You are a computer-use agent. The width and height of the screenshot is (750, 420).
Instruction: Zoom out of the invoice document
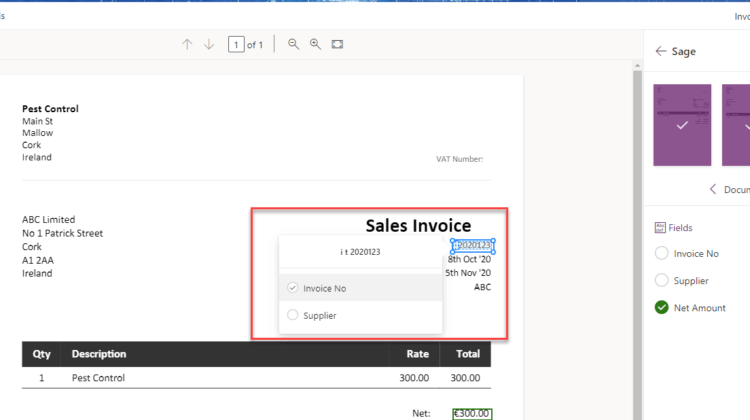click(x=294, y=45)
